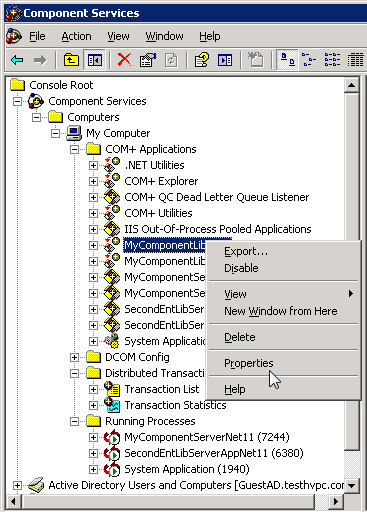Click the Active Directory Users and Computers icon
367x512 pixels.
[x=36, y=485]
